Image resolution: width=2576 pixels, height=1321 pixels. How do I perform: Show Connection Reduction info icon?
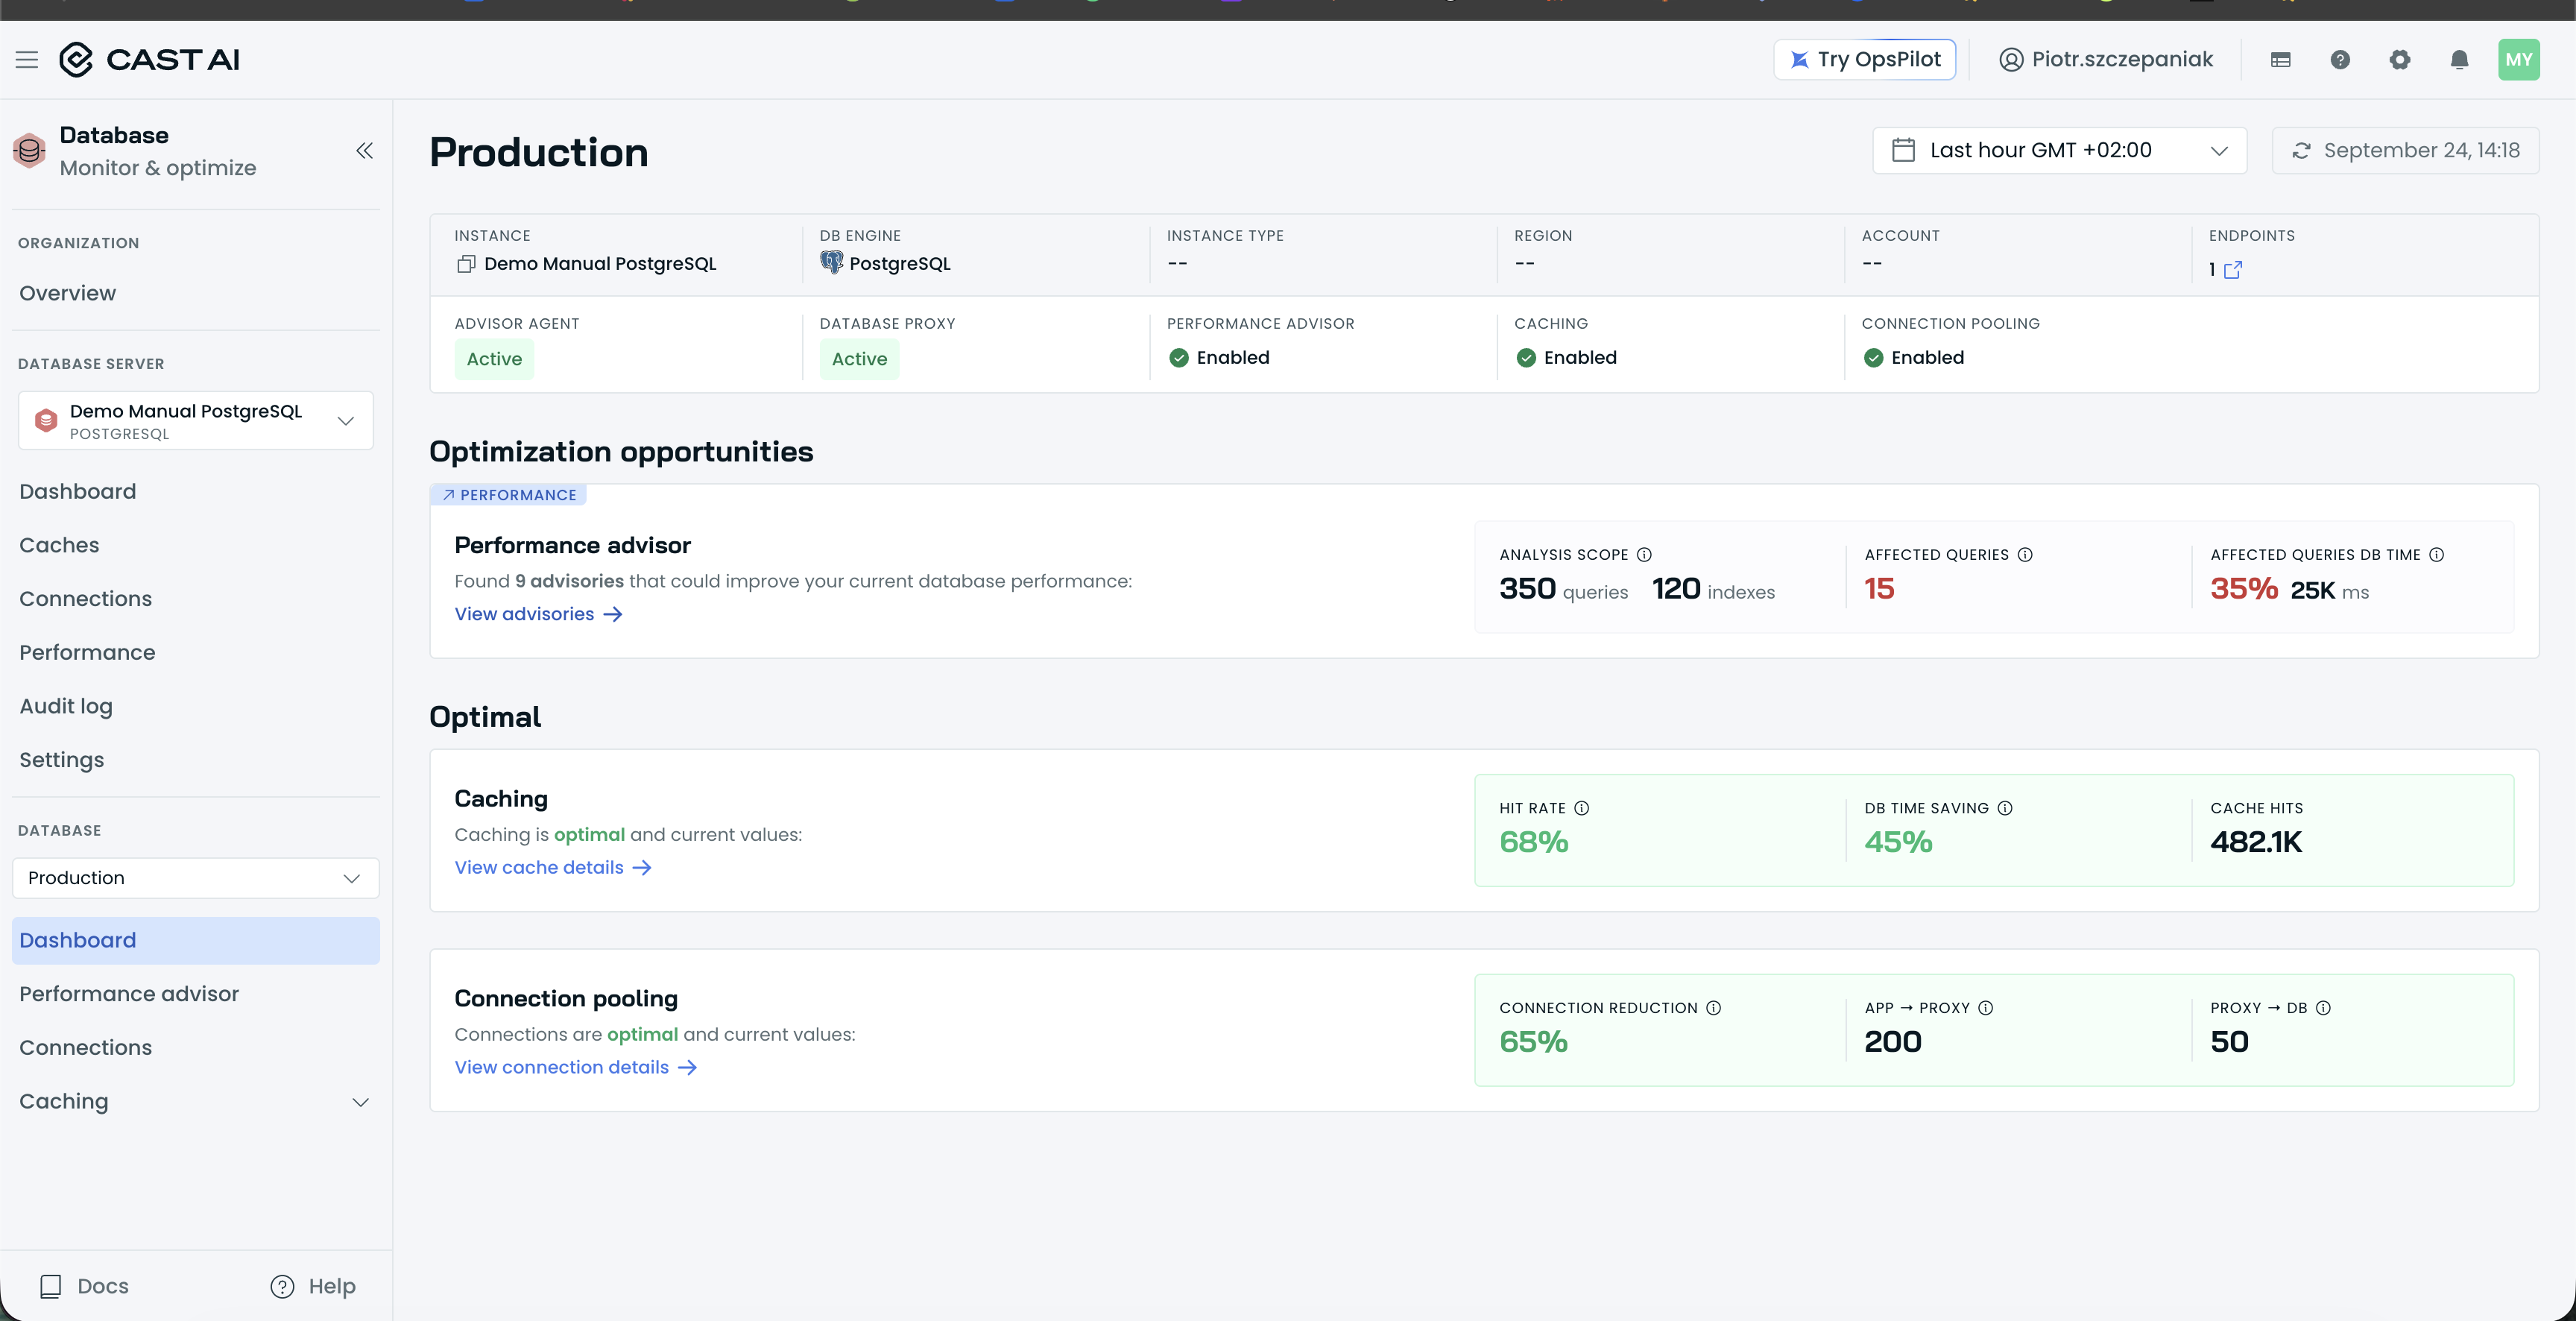tap(1714, 1008)
